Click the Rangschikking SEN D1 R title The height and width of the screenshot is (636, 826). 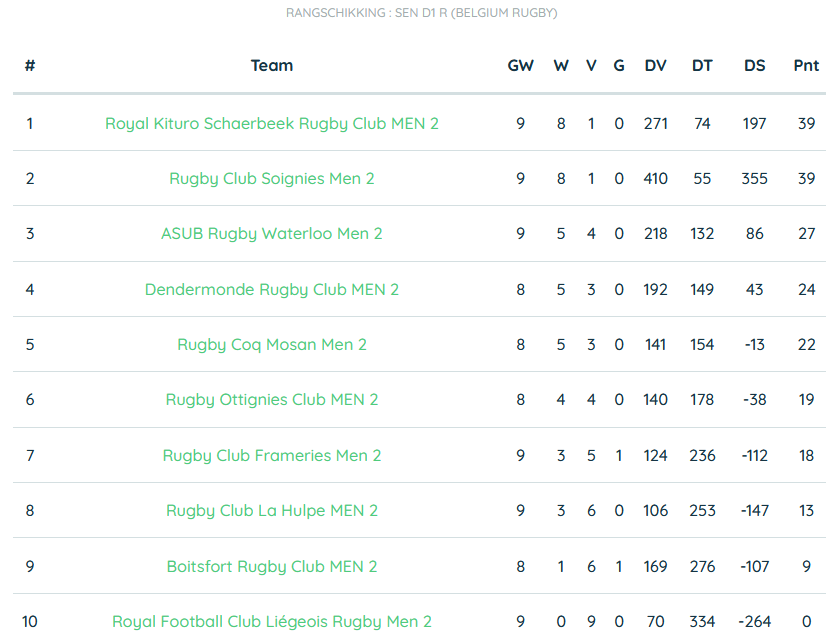pyautogui.click(x=421, y=13)
